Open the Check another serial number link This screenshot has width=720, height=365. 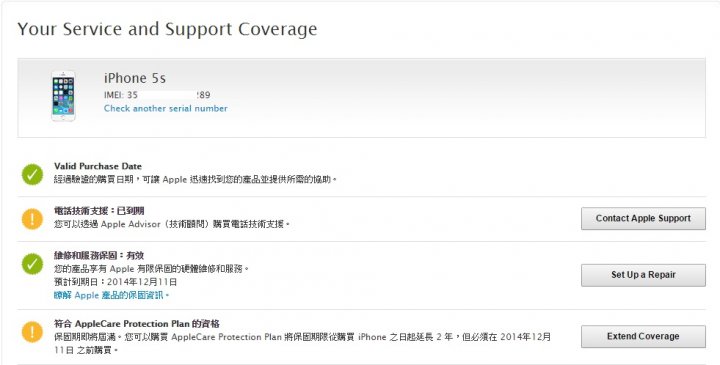point(165,108)
